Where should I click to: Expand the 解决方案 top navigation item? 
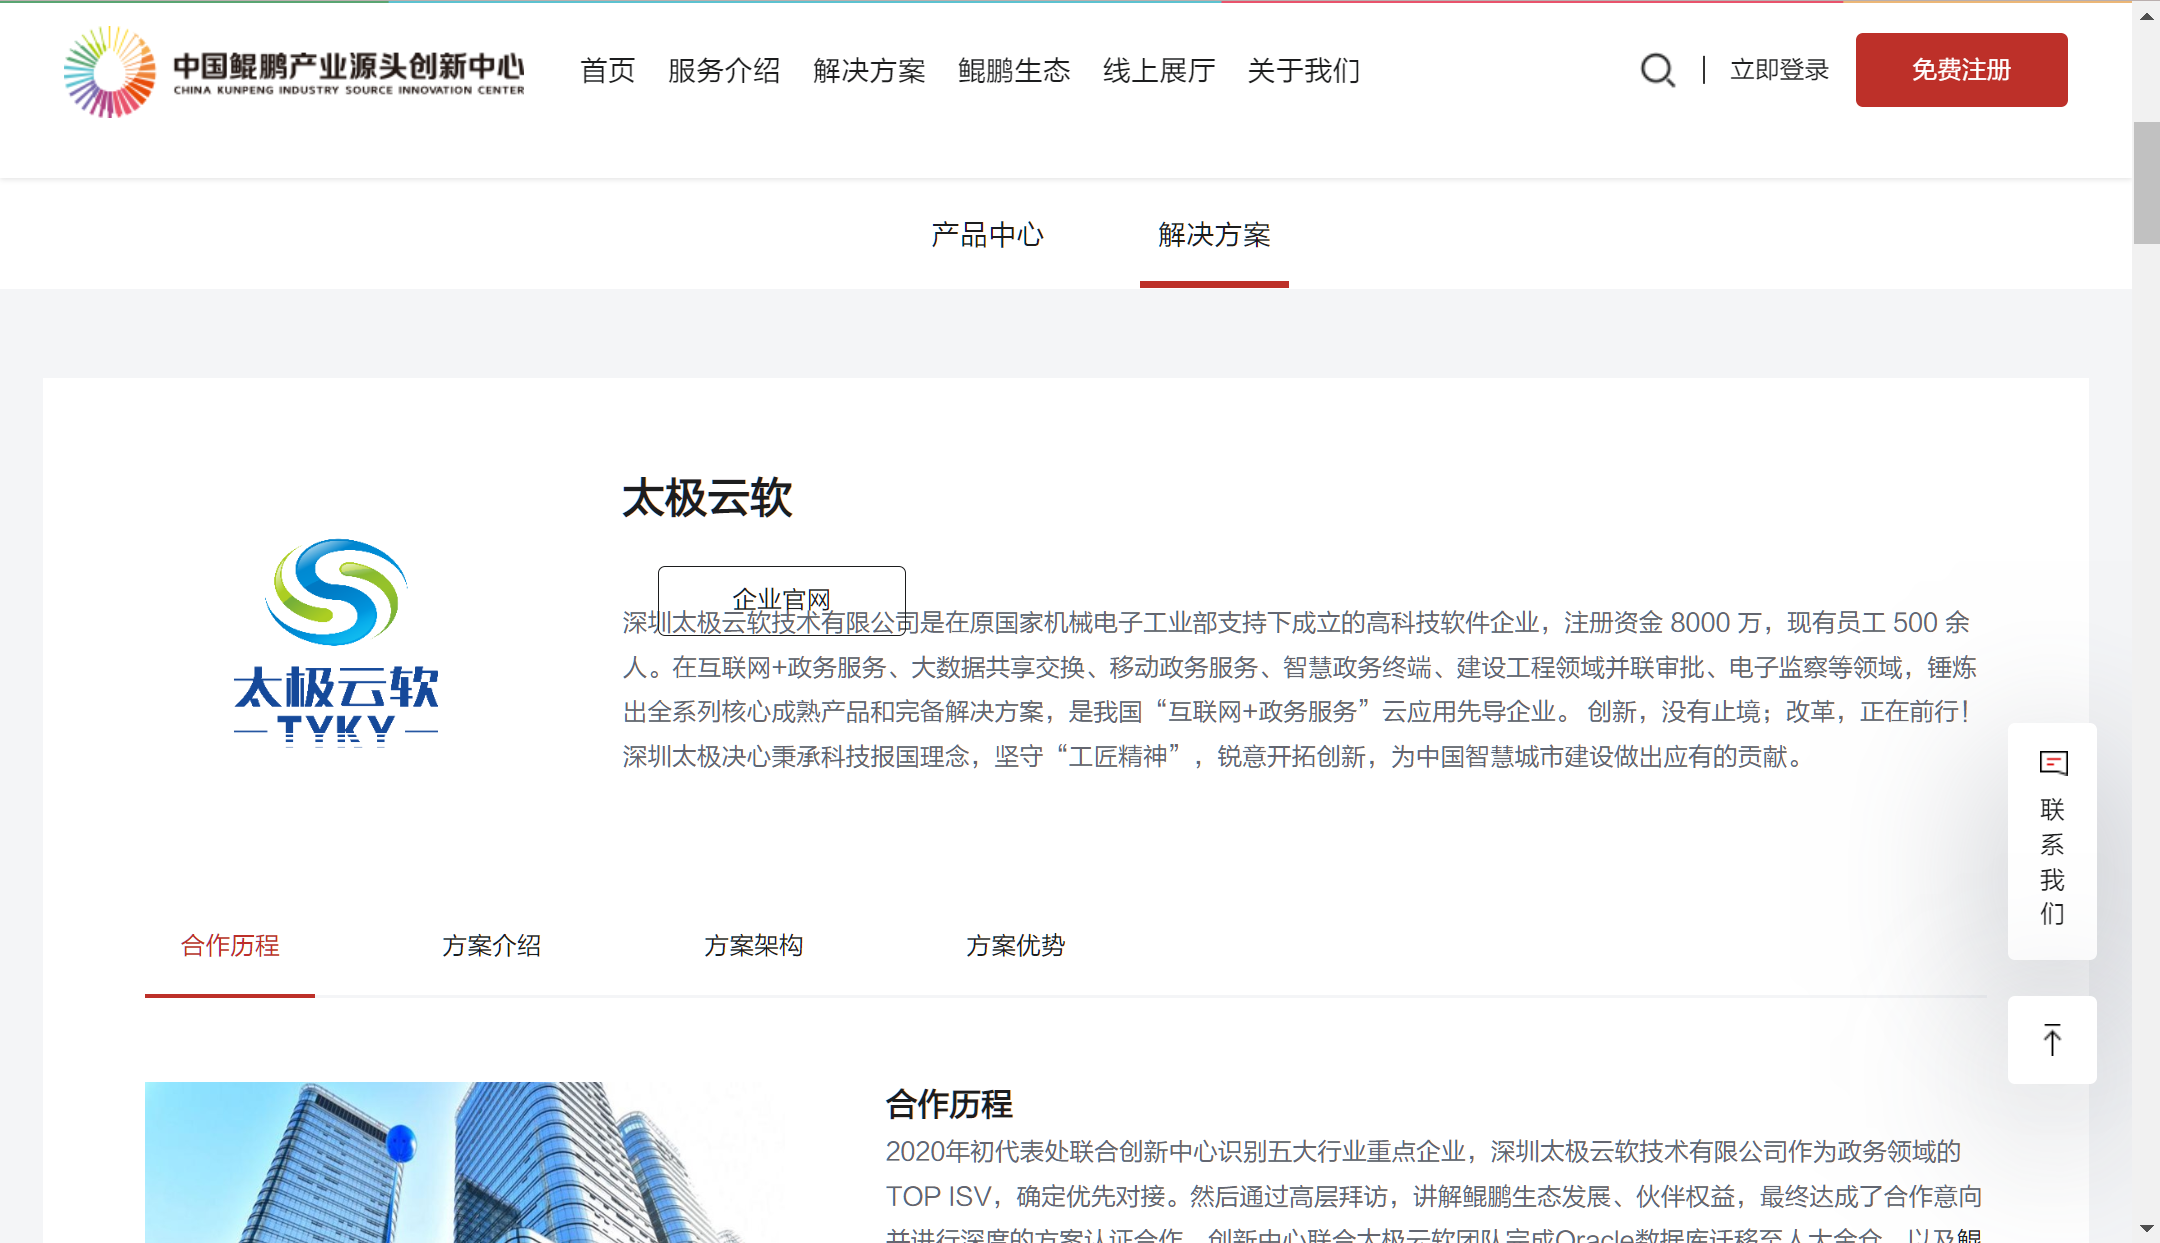click(869, 71)
